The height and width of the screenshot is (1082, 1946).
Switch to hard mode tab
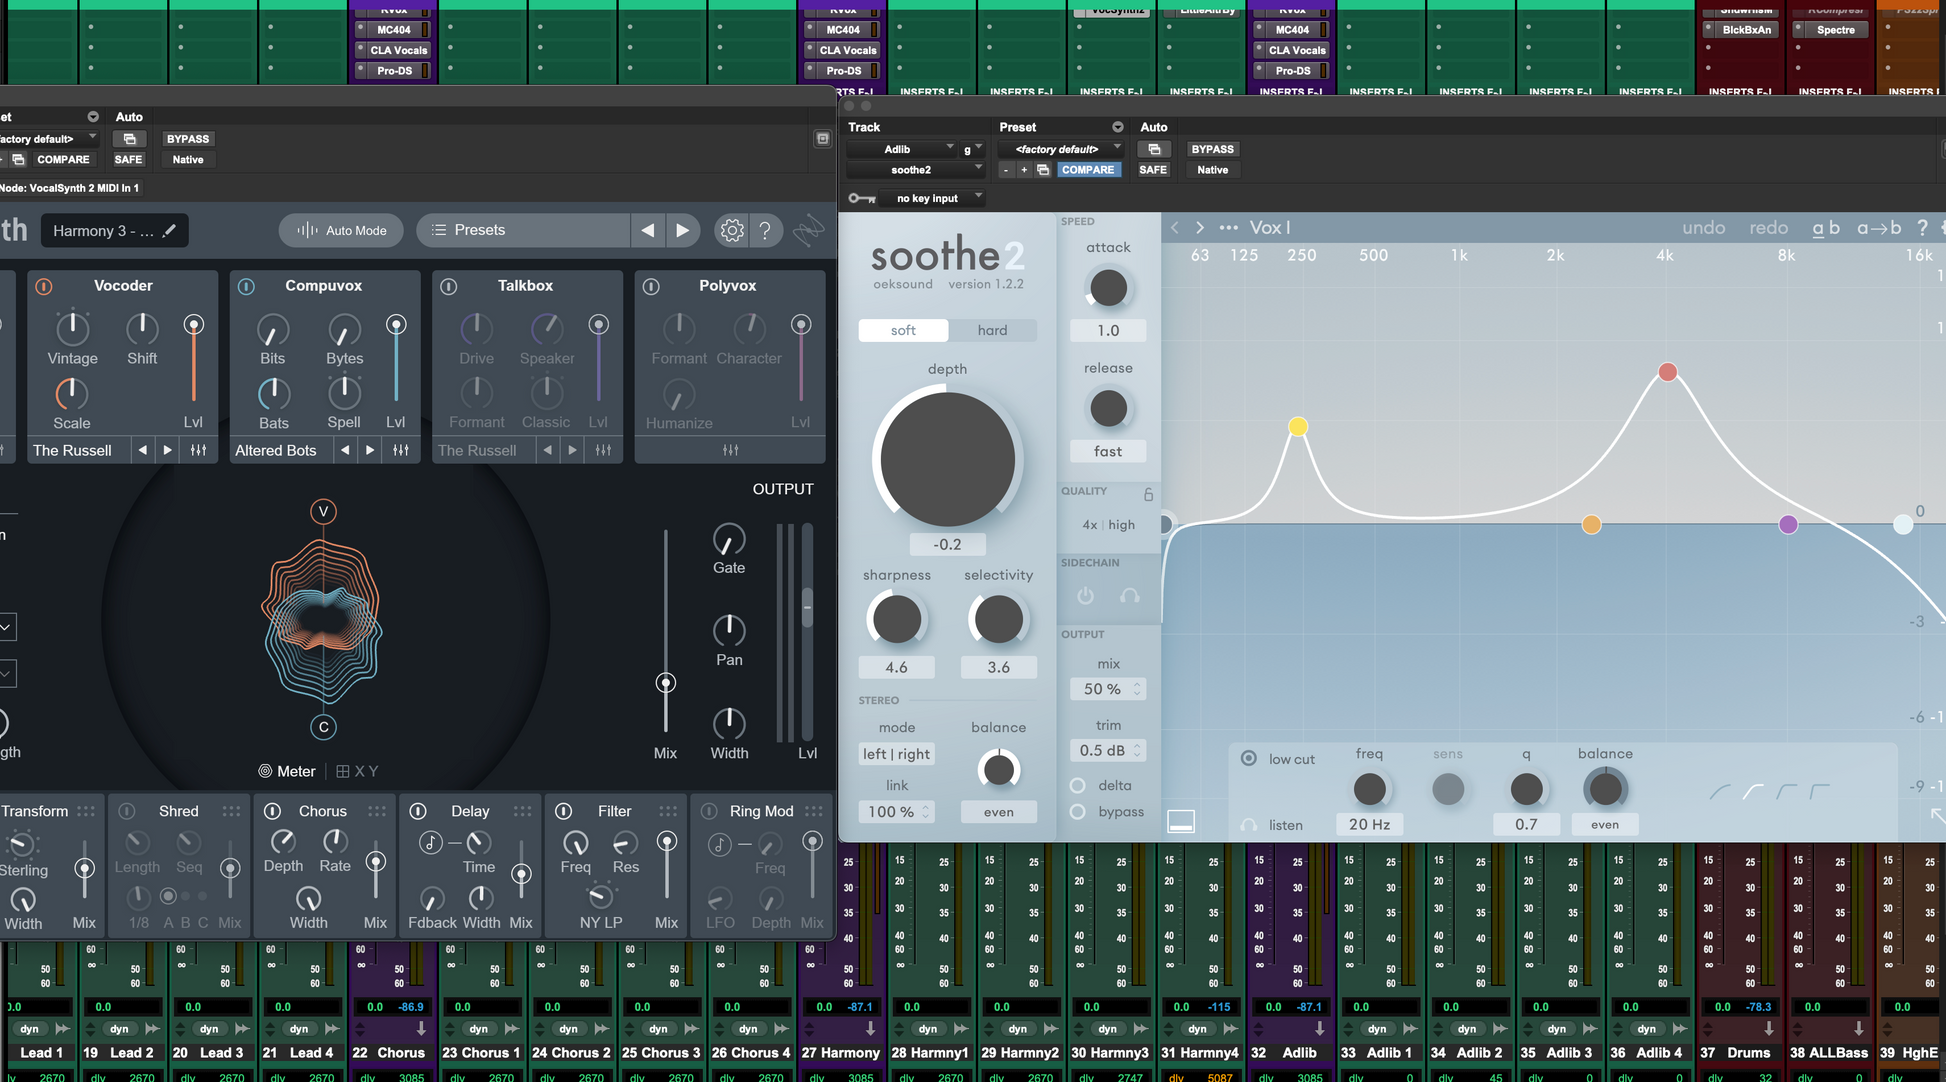[992, 330]
